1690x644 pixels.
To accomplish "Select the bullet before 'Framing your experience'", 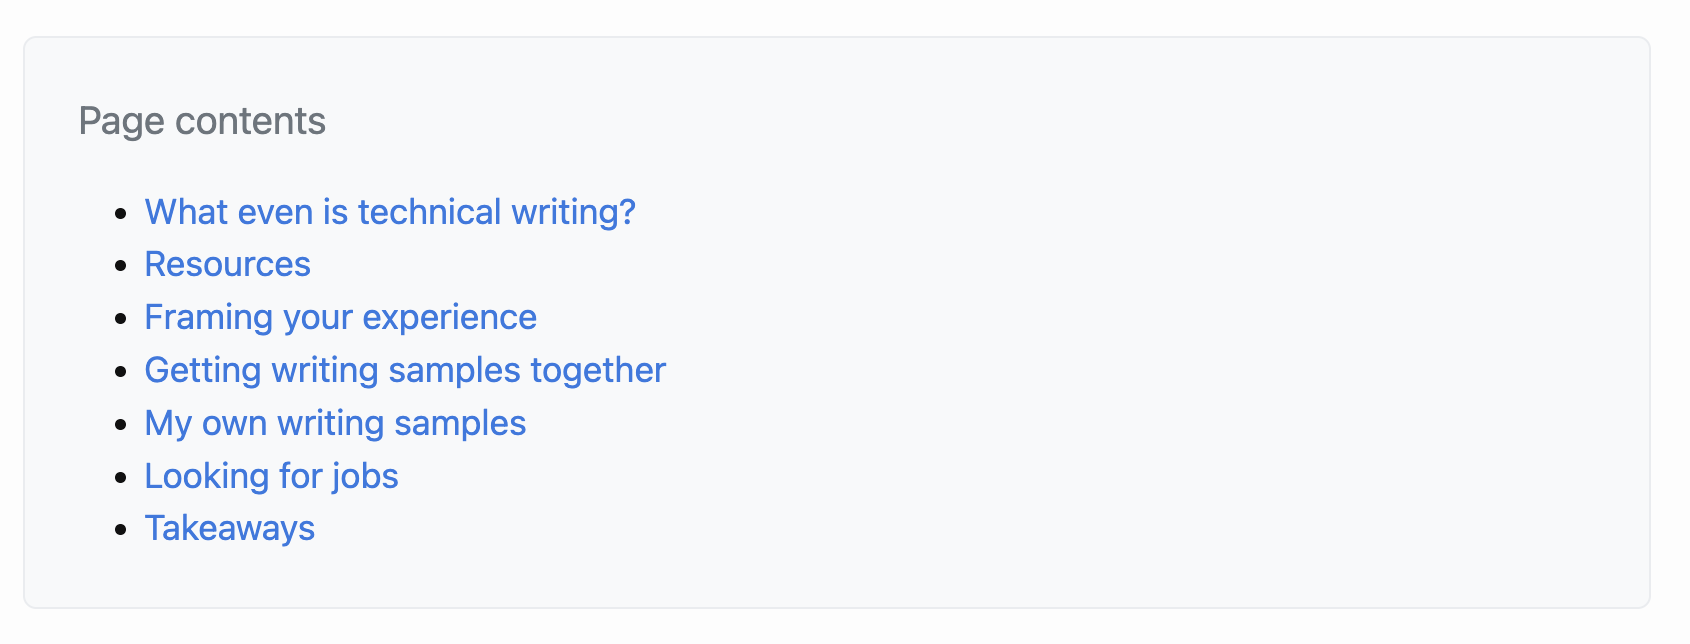I will (121, 319).
